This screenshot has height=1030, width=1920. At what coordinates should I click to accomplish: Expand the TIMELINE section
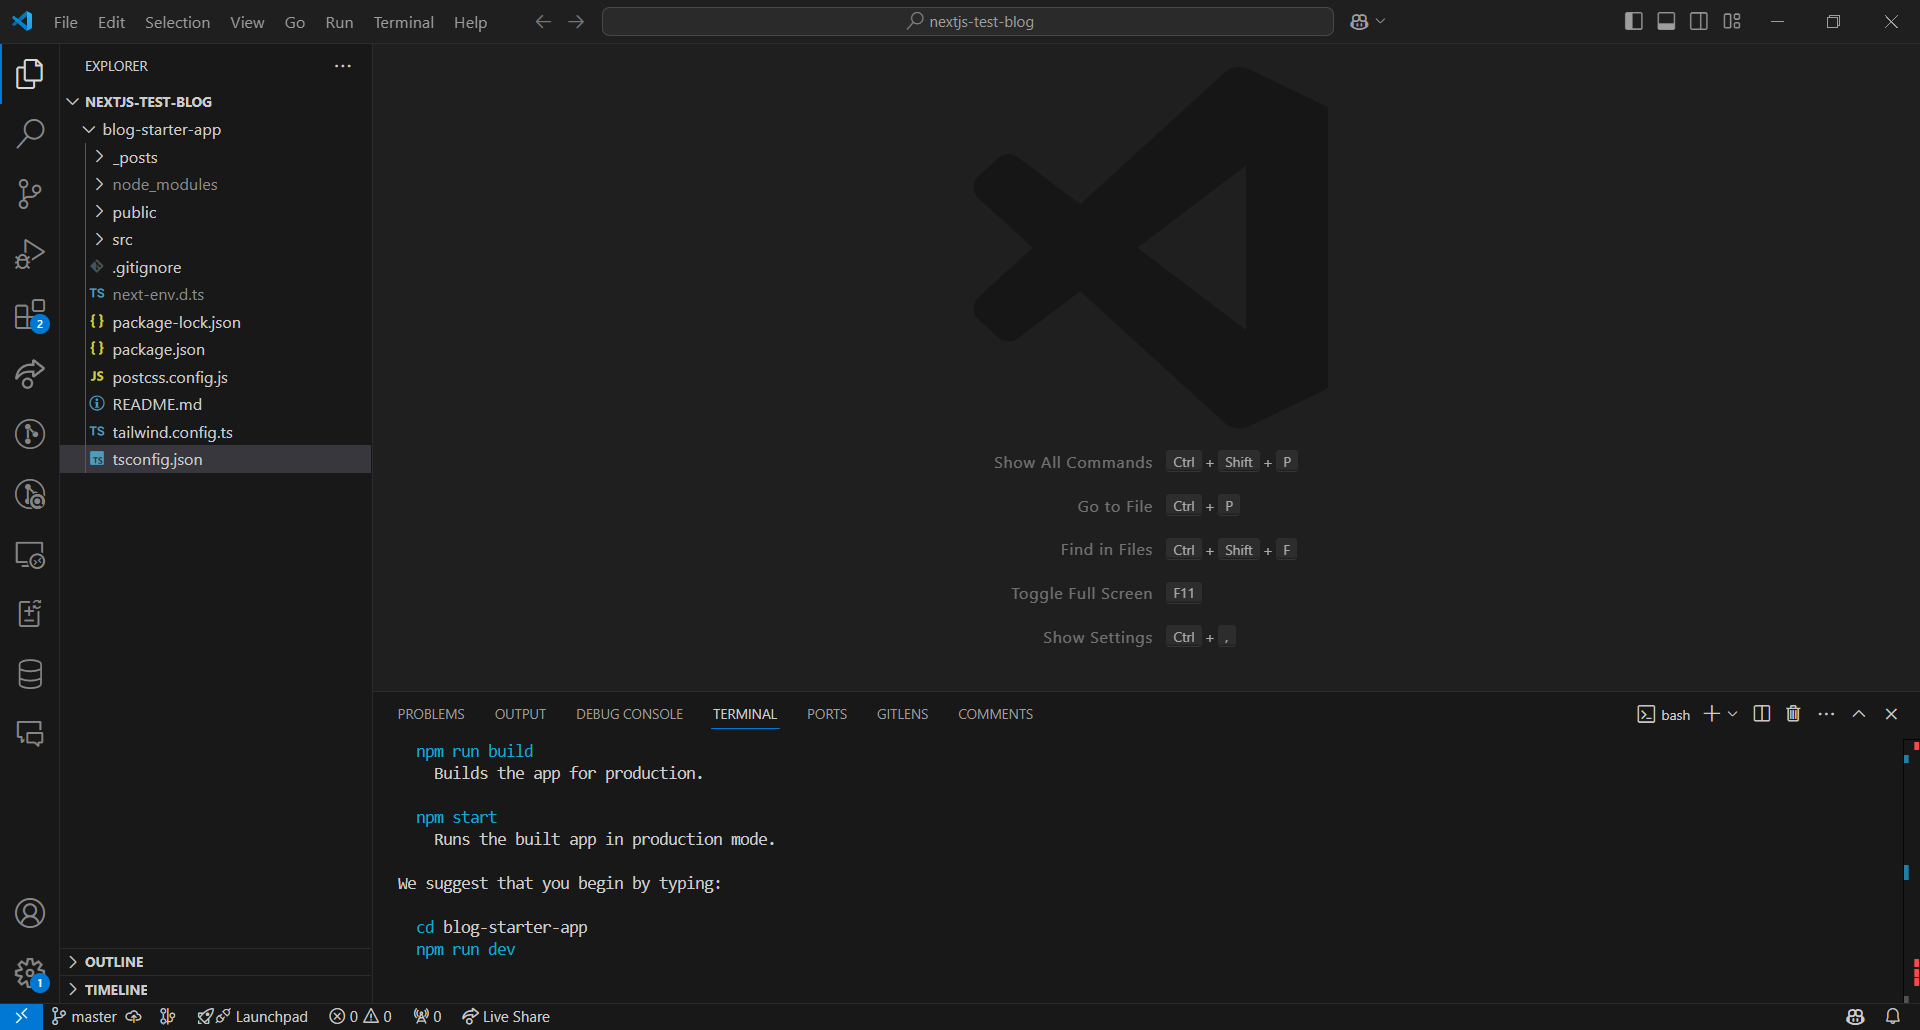(x=215, y=990)
